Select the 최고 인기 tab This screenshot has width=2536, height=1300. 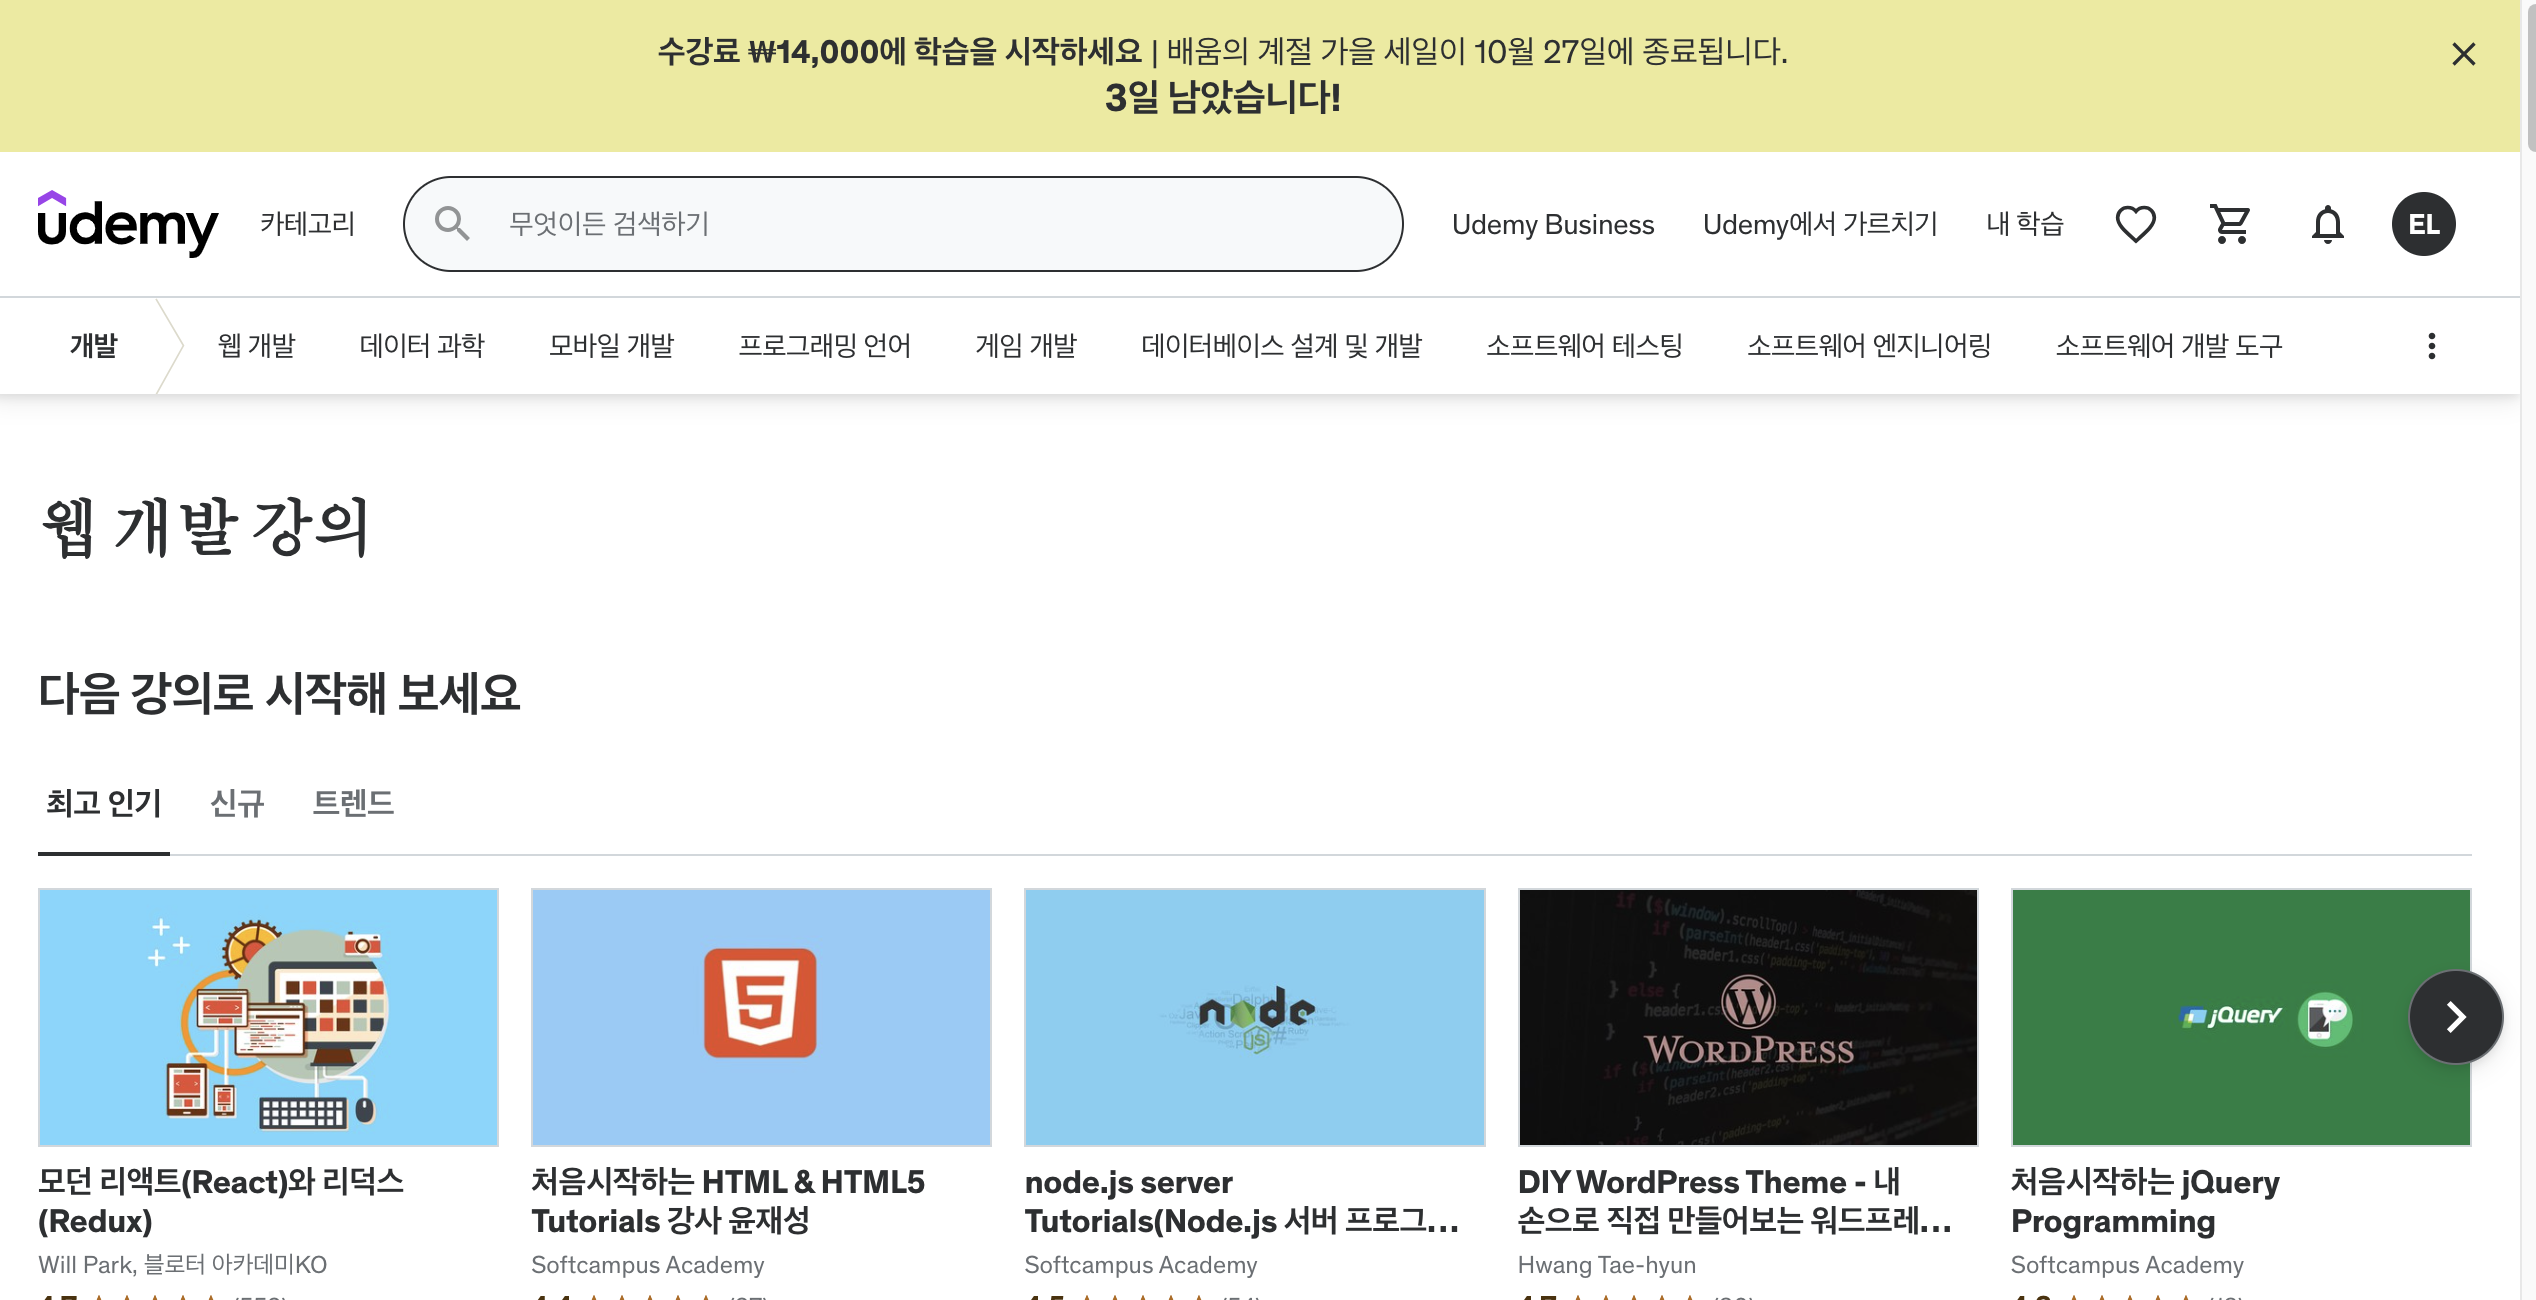(x=104, y=803)
